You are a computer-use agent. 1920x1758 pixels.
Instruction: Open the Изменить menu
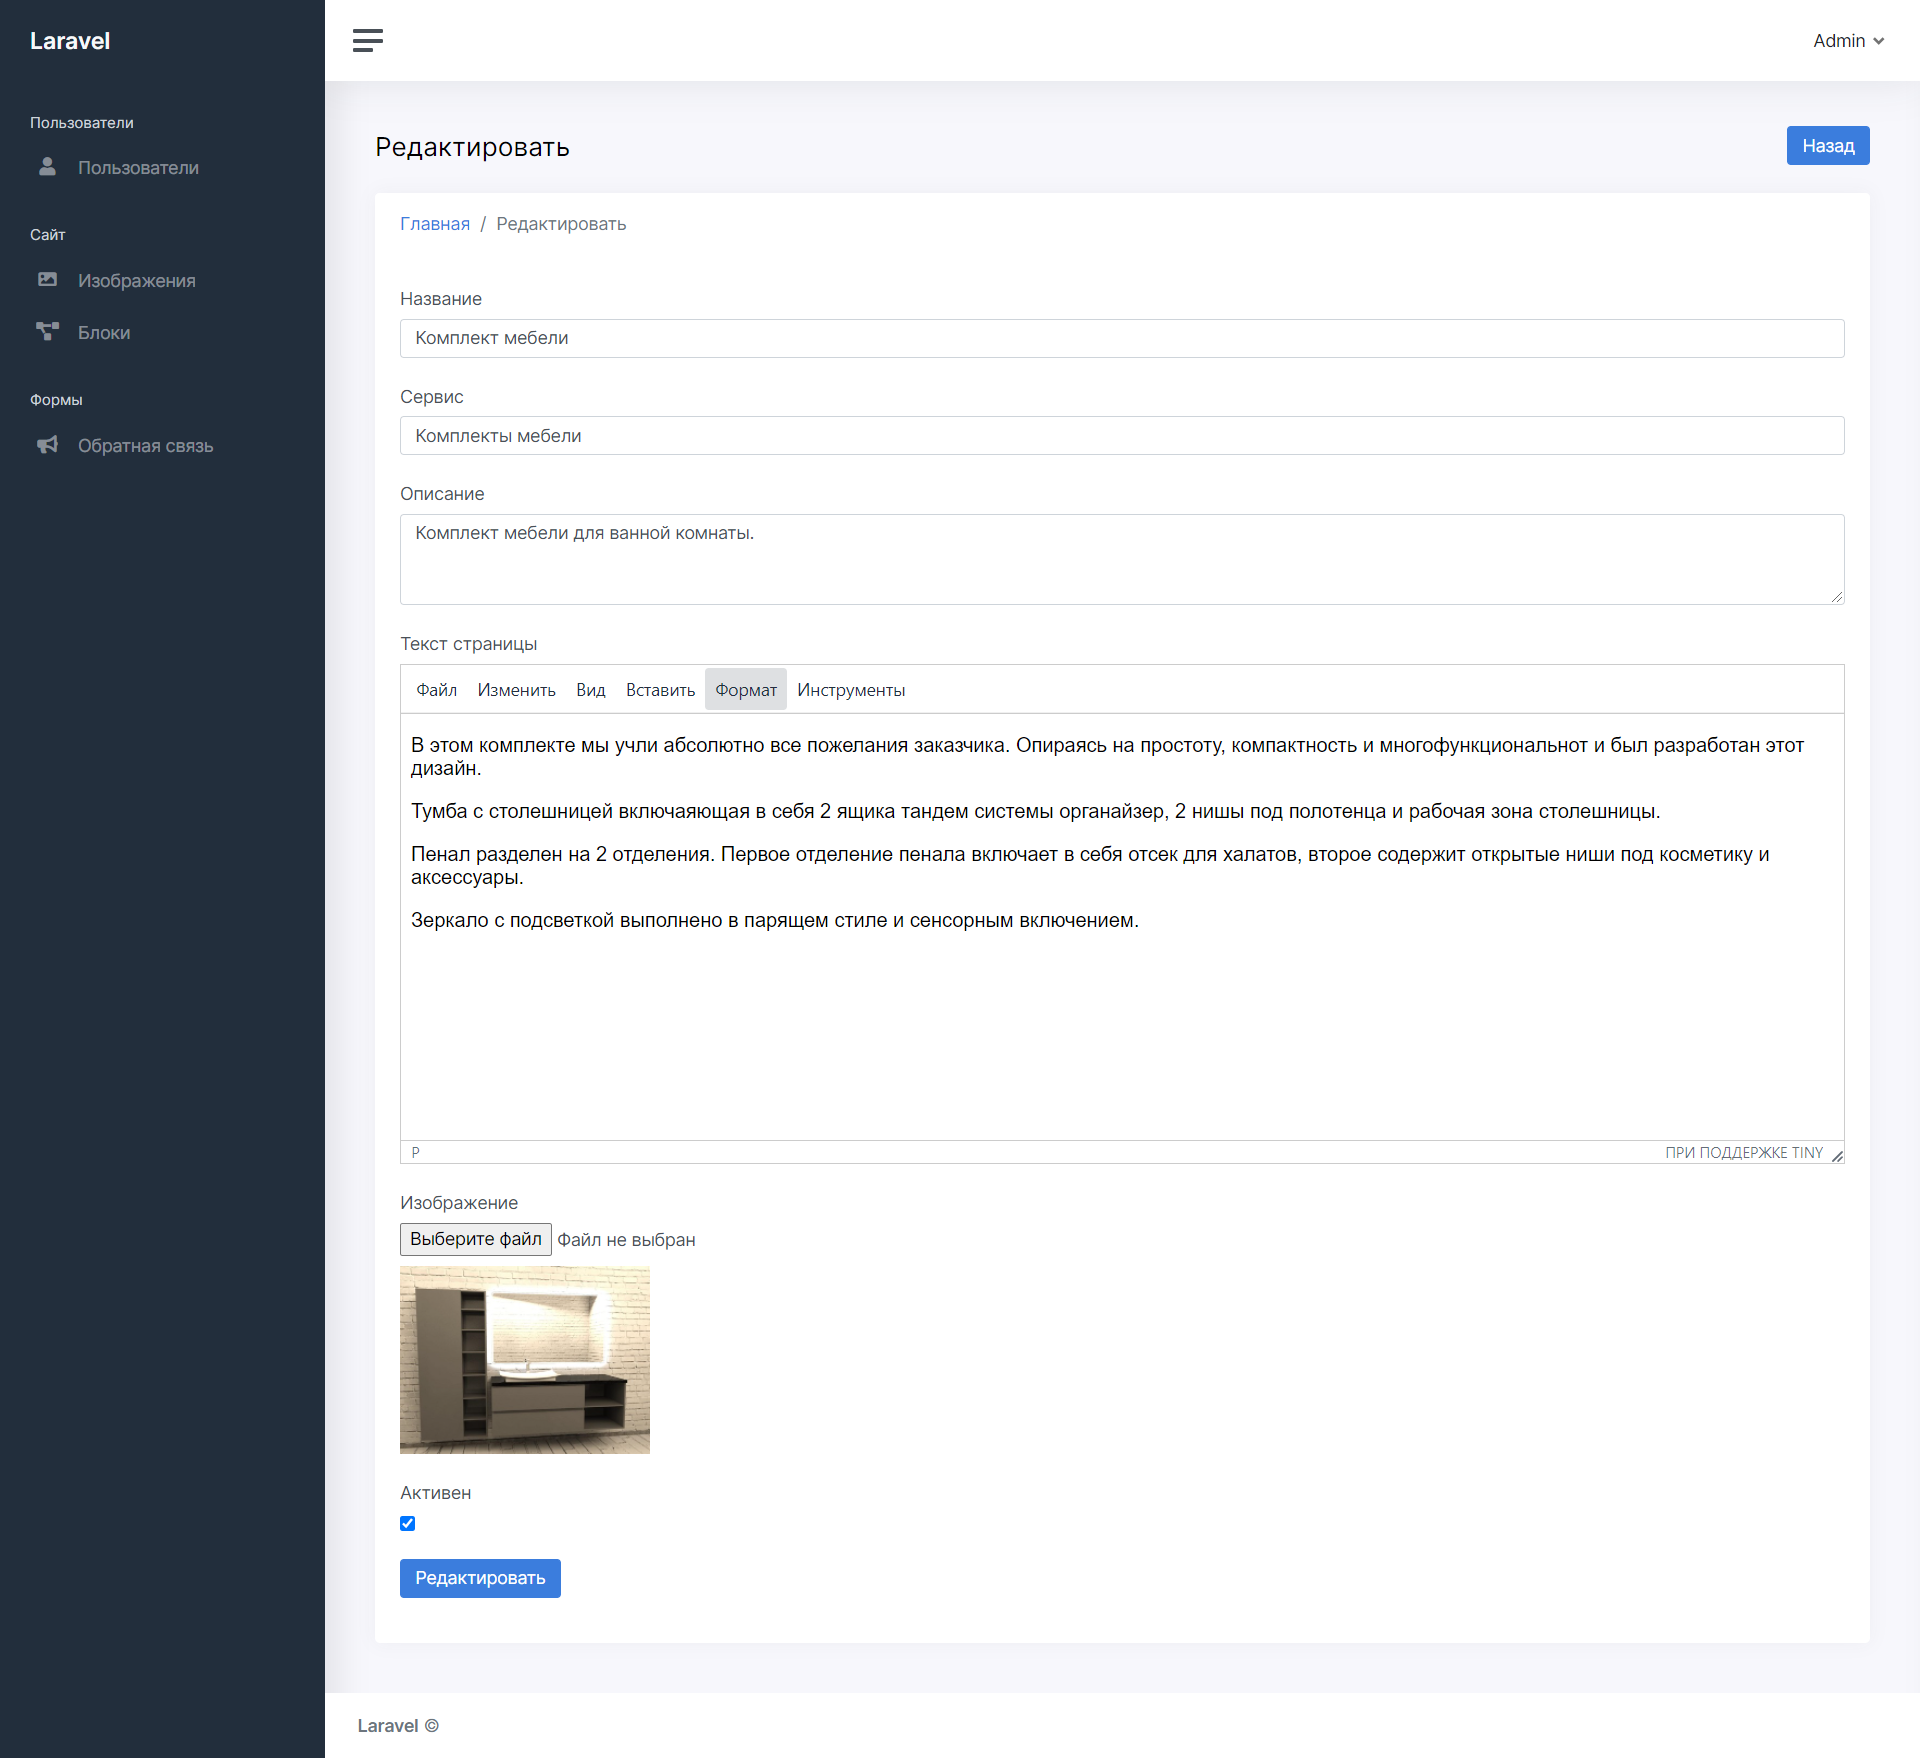516,689
